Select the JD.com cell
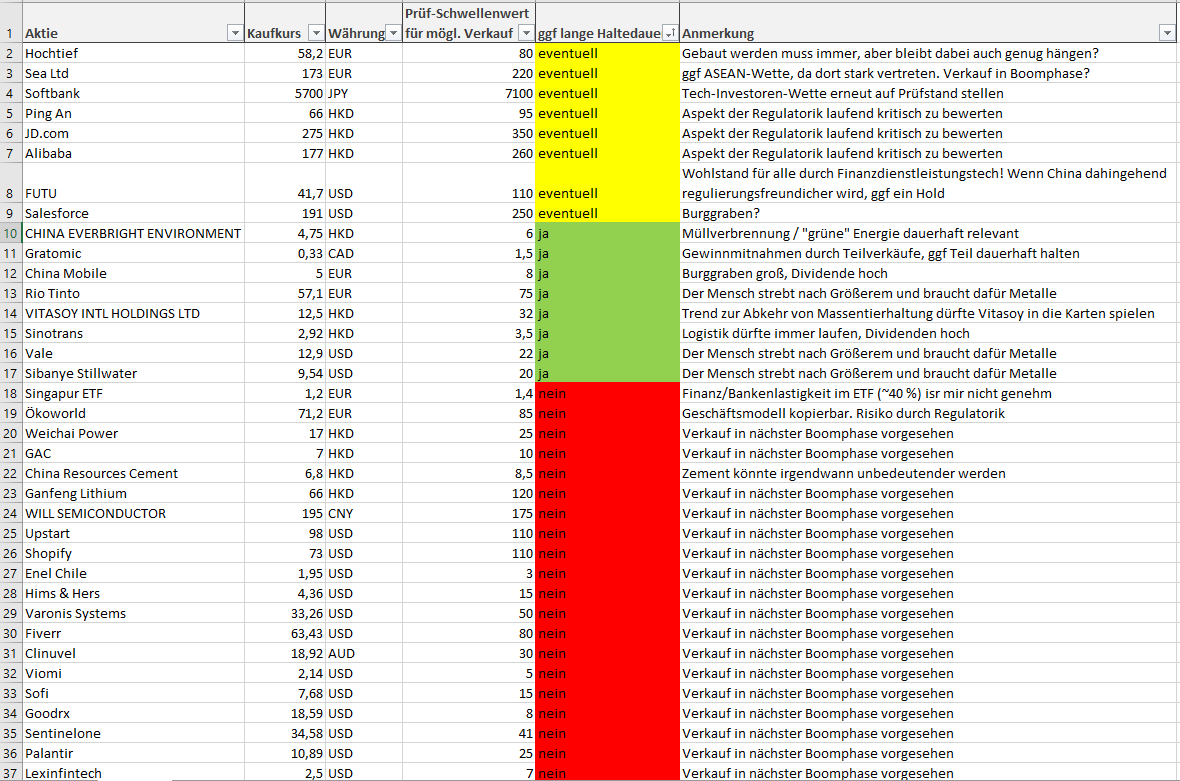1180x781 pixels. pos(133,133)
